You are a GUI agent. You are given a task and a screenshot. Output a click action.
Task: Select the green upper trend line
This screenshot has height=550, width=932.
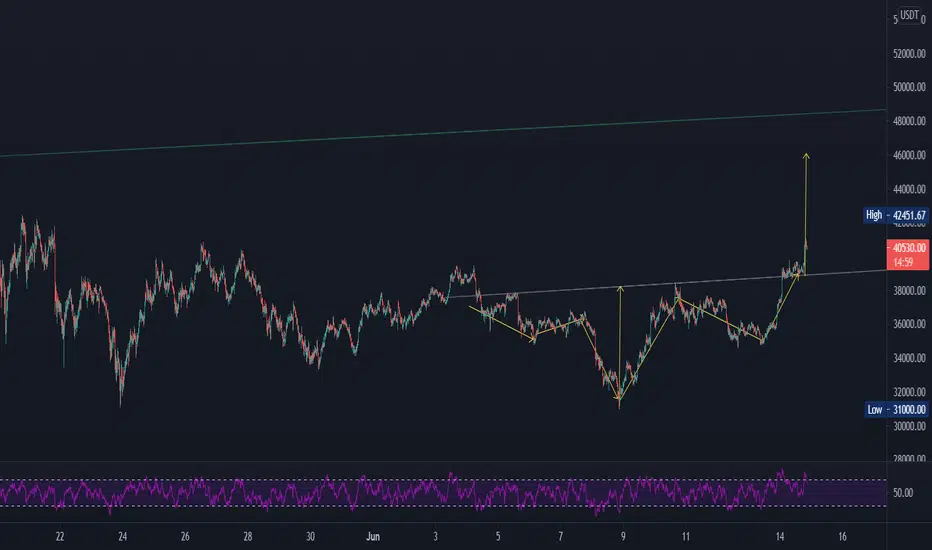tap(443, 133)
